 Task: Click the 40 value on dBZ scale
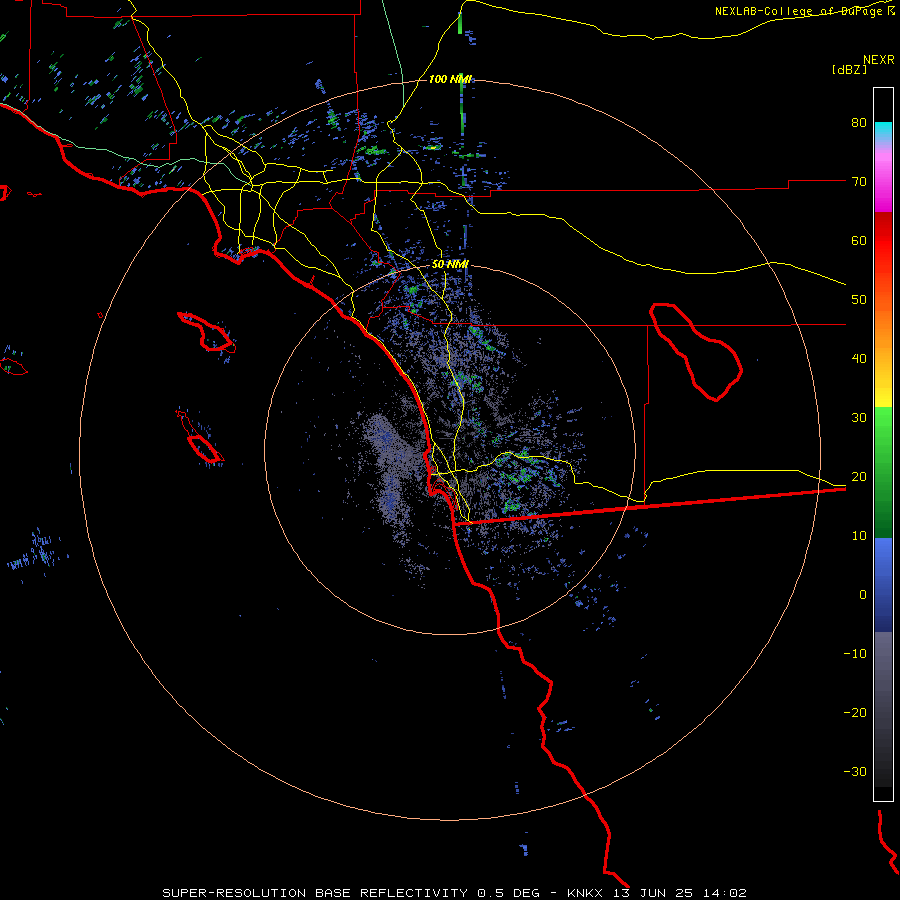click(x=859, y=359)
